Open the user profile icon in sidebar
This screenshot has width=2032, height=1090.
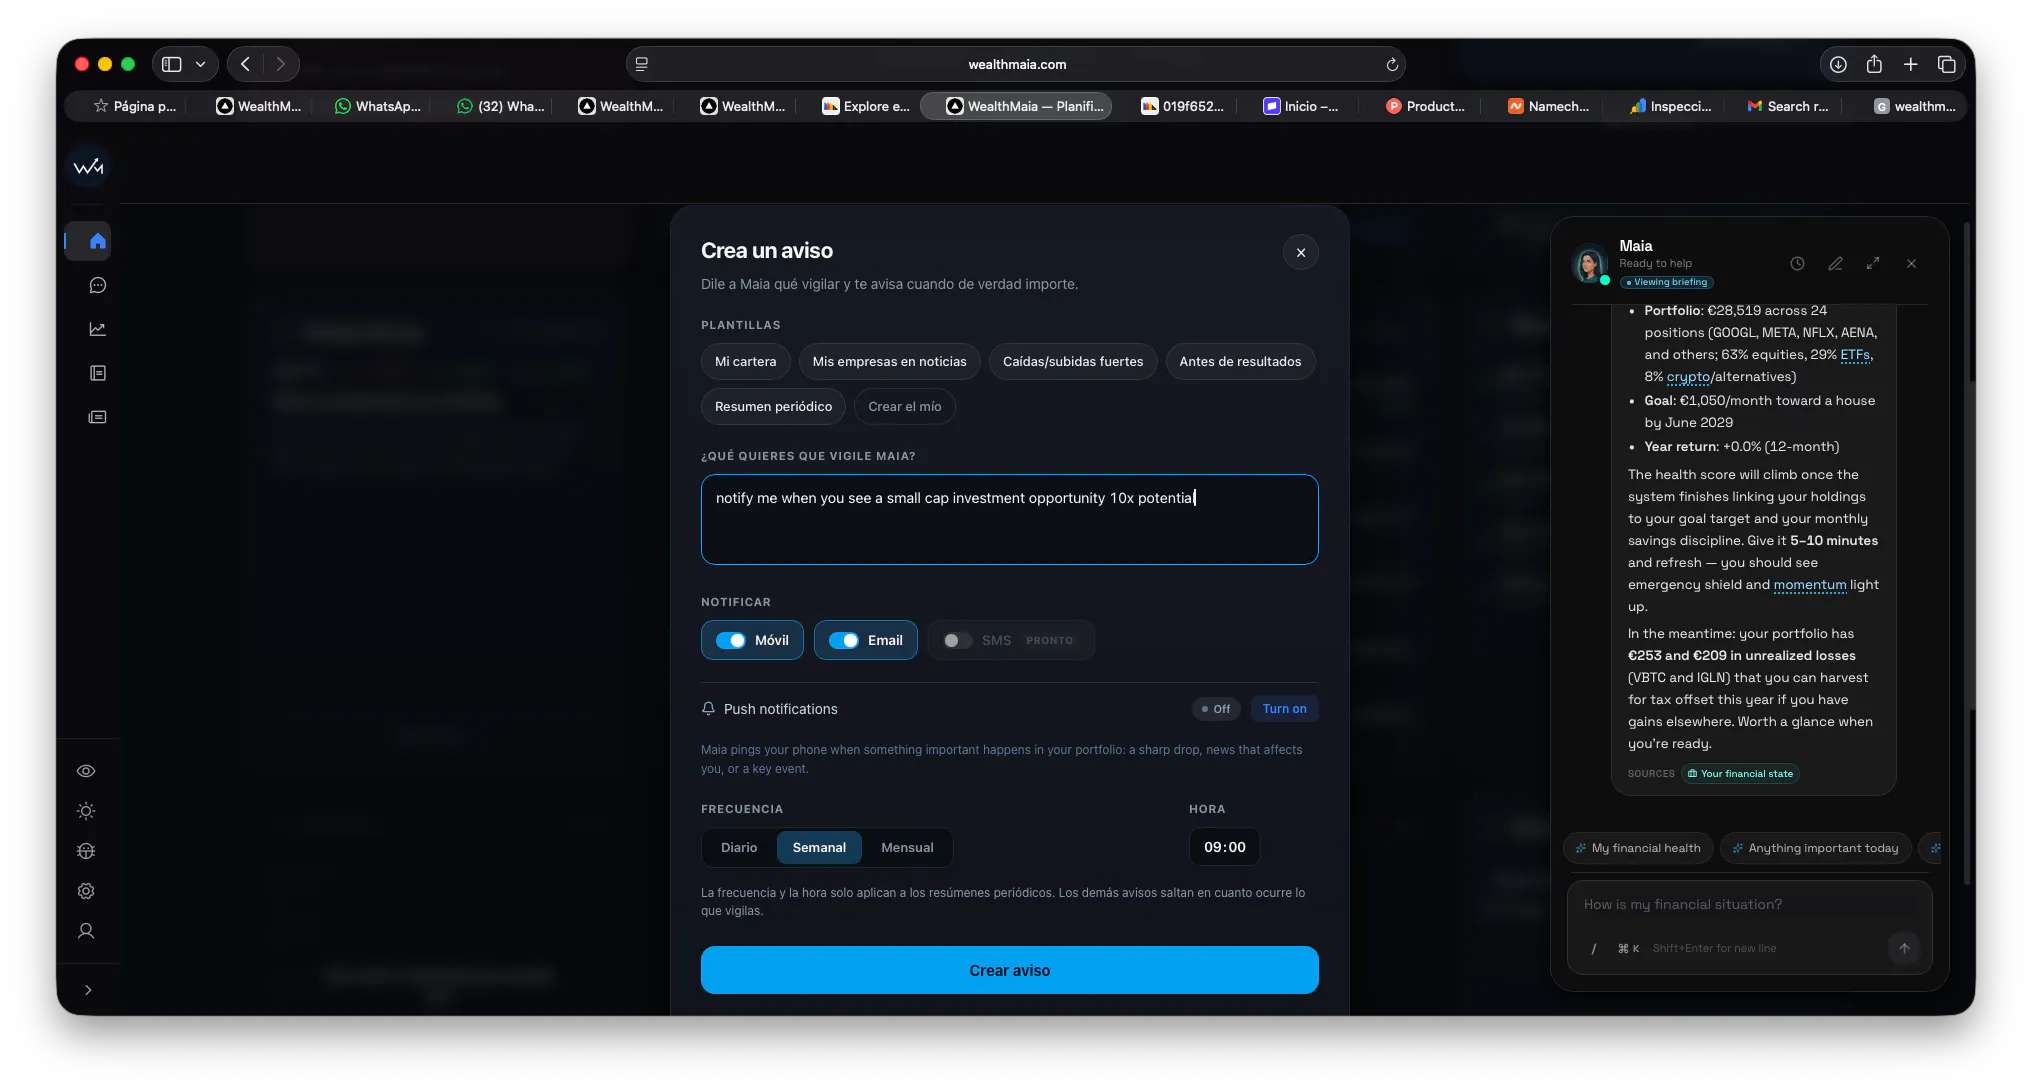coord(86,931)
